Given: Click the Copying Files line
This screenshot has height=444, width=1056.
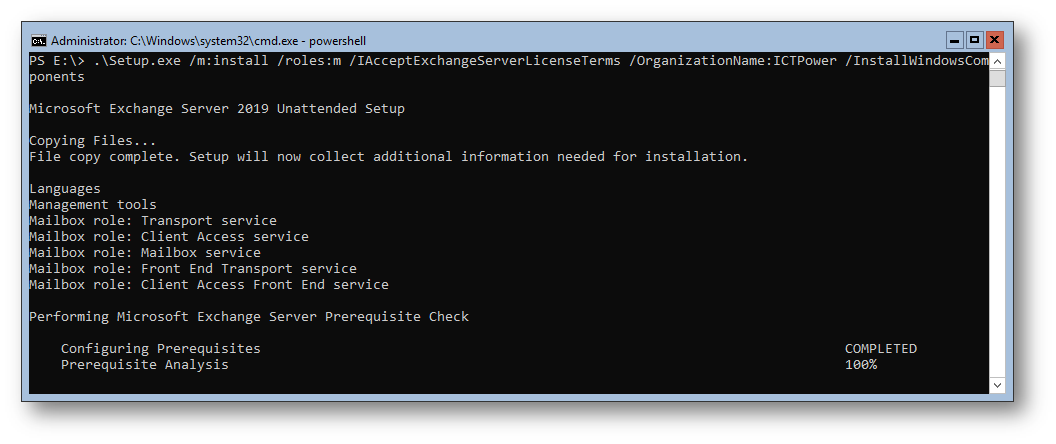Looking at the screenshot, I should [x=93, y=141].
